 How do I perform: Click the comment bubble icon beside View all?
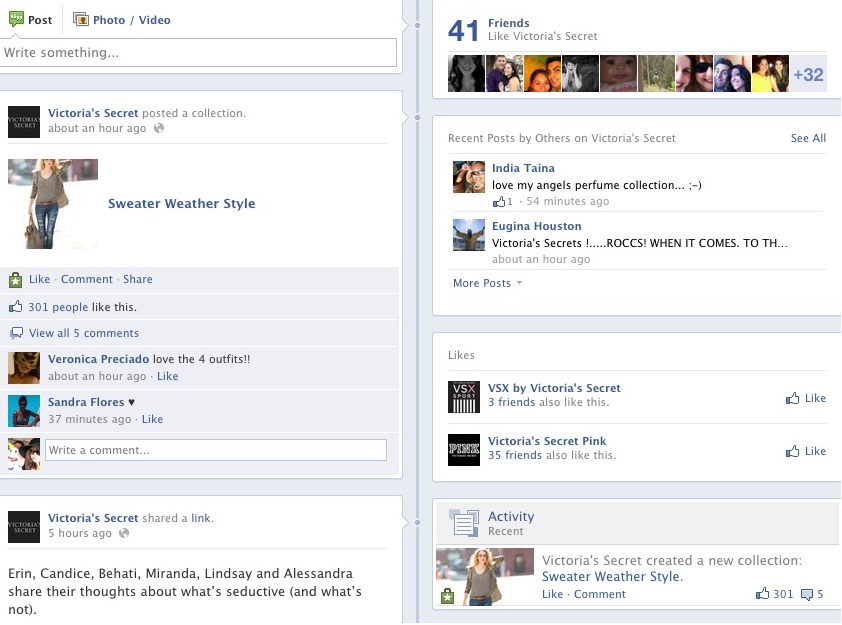coord(17,333)
